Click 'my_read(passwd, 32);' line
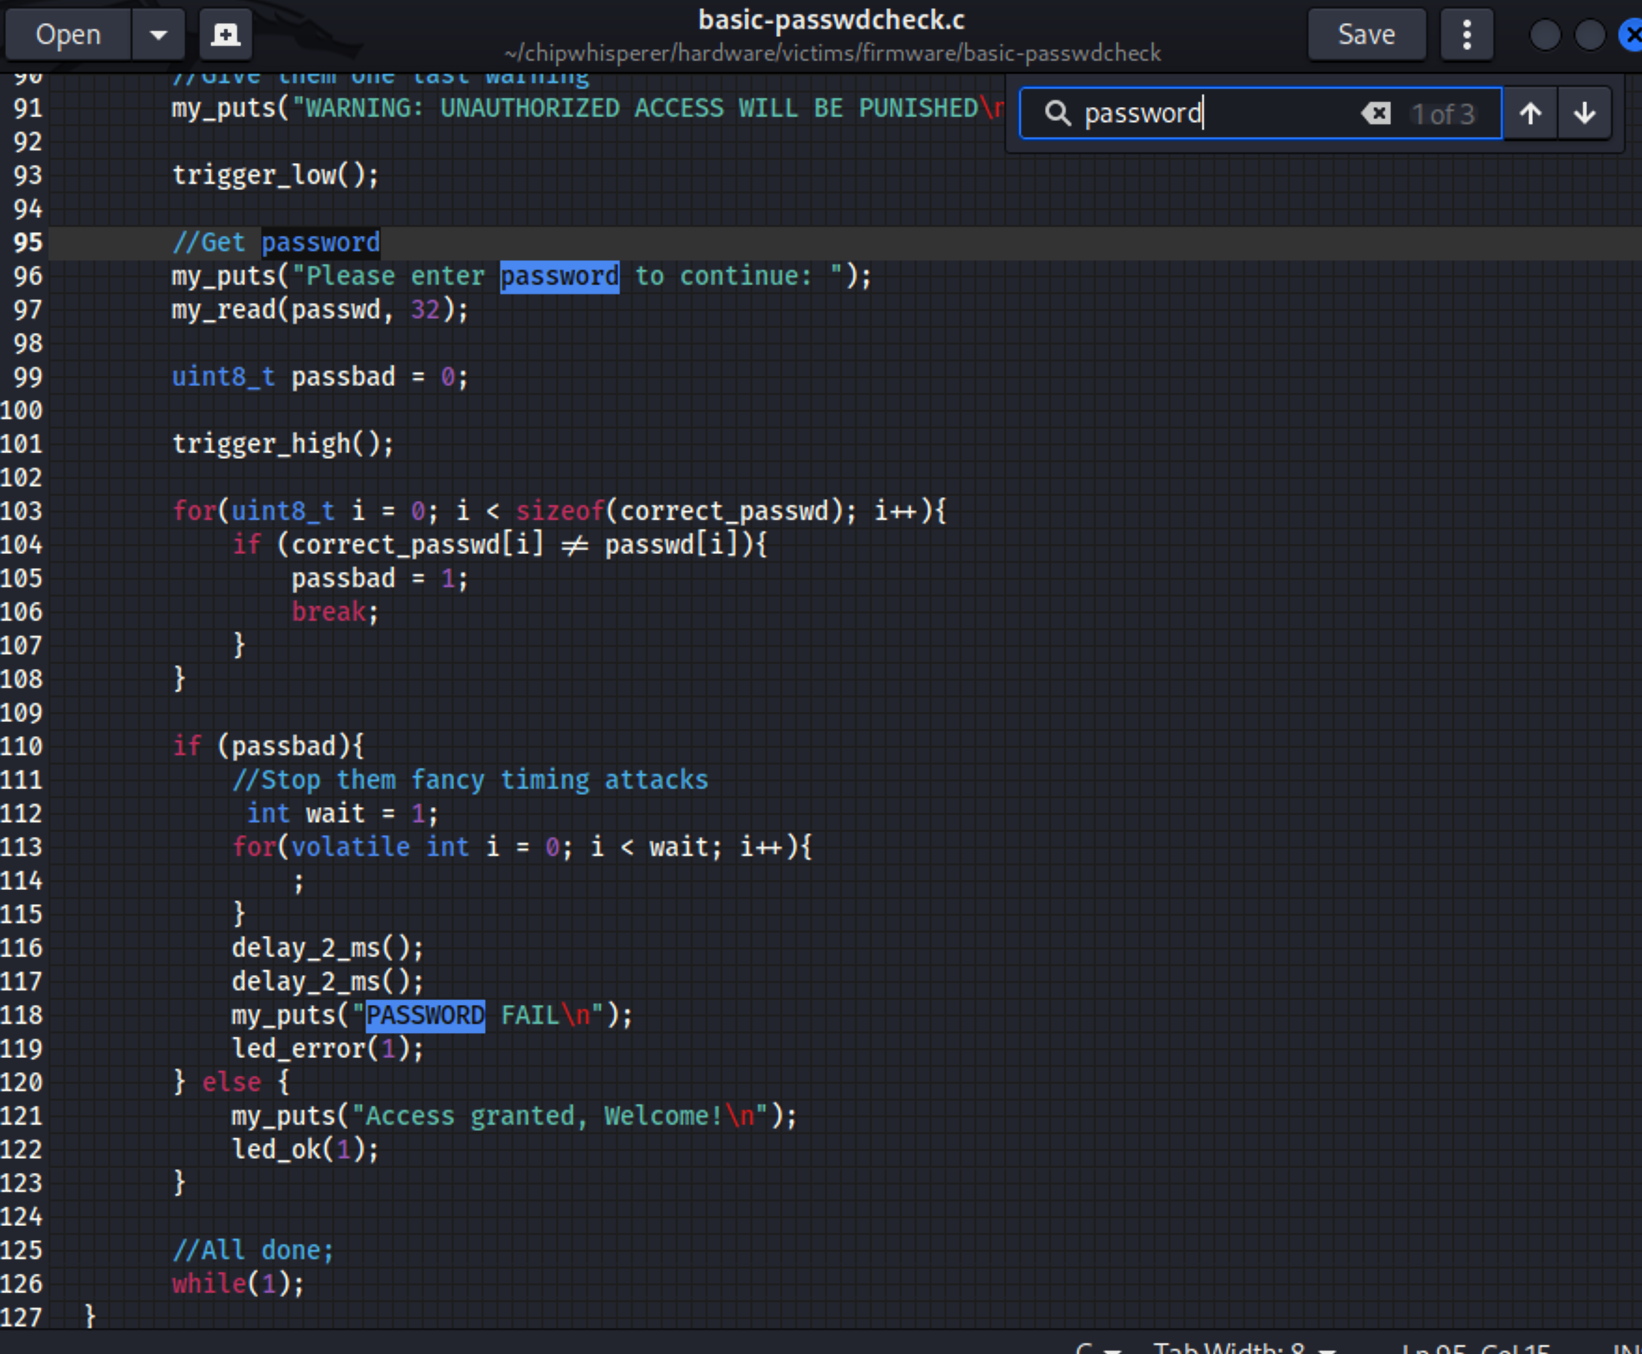 point(320,310)
